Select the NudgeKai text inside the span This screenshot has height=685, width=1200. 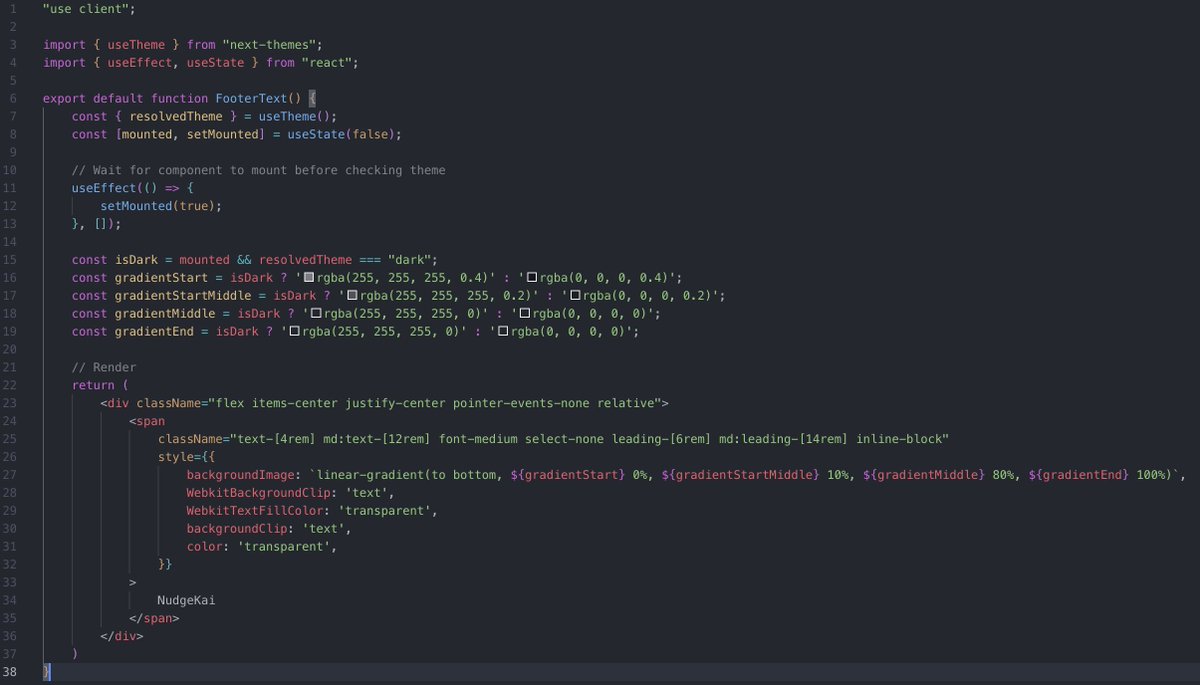[186, 599]
